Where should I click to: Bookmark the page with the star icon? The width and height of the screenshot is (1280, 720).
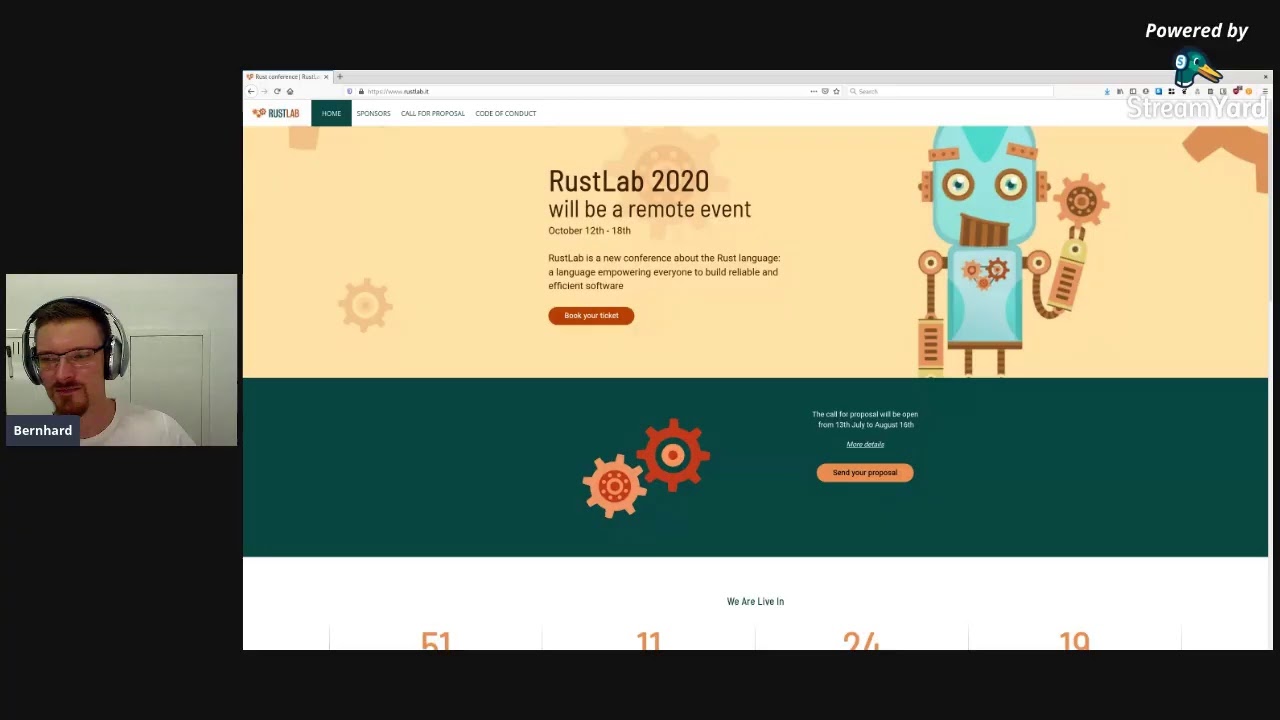[837, 91]
